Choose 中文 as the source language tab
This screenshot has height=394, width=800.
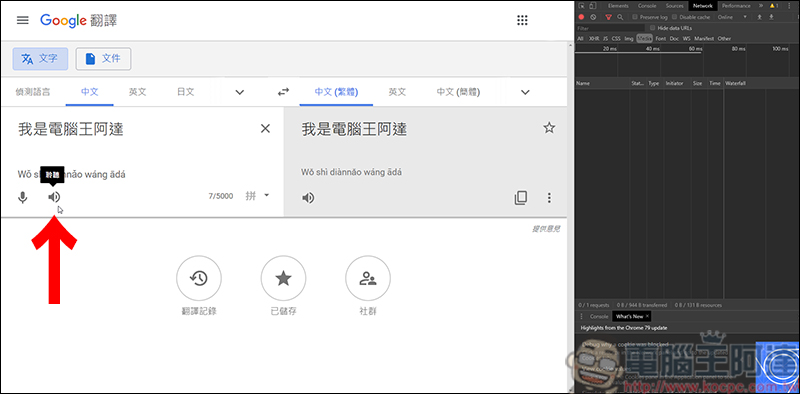click(90, 92)
